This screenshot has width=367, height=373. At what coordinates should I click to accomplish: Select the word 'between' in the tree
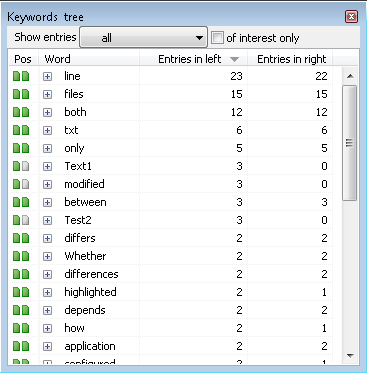point(85,202)
